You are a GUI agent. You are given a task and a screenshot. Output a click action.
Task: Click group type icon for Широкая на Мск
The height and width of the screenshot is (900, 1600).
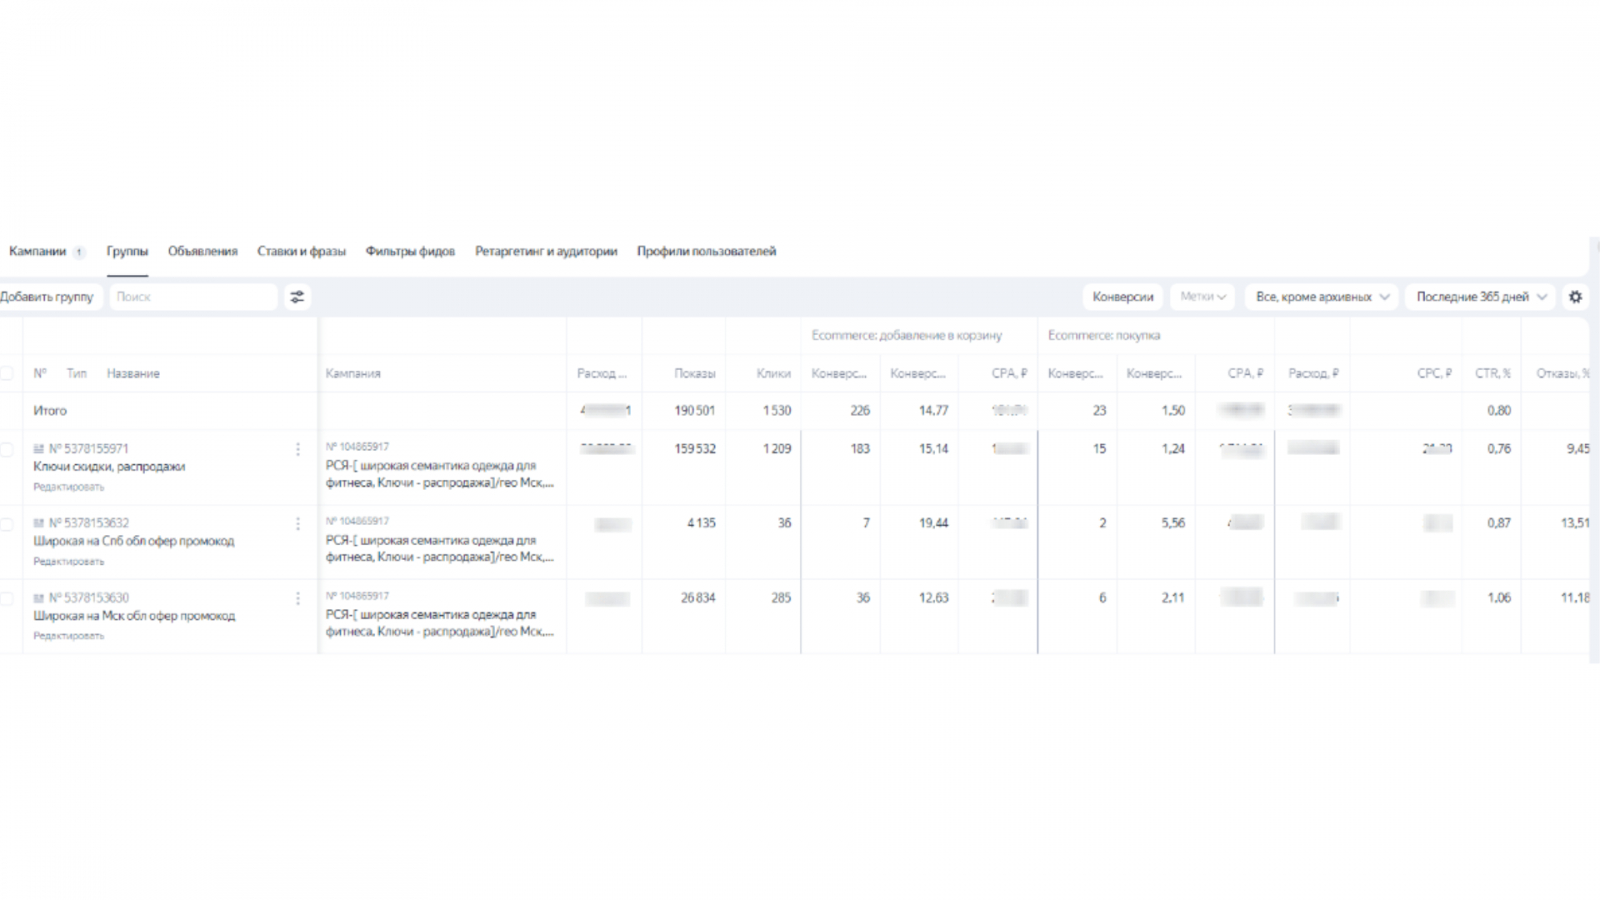[39, 598]
